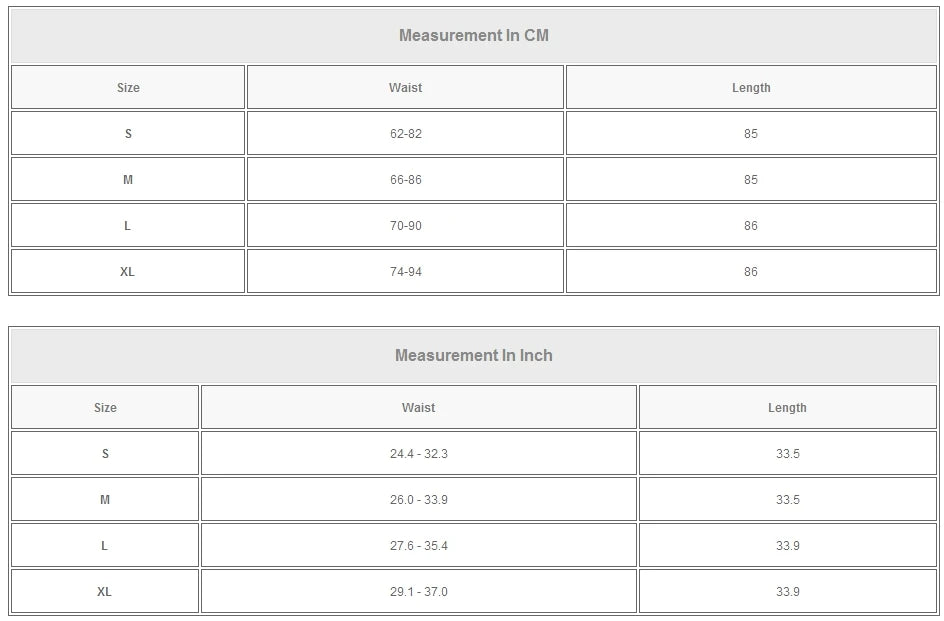Click the 26.0 - 33.9 waist value
Image resolution: width=944 pixels, height=621 pixels.
pyautogui.click(x=418, y=500)
